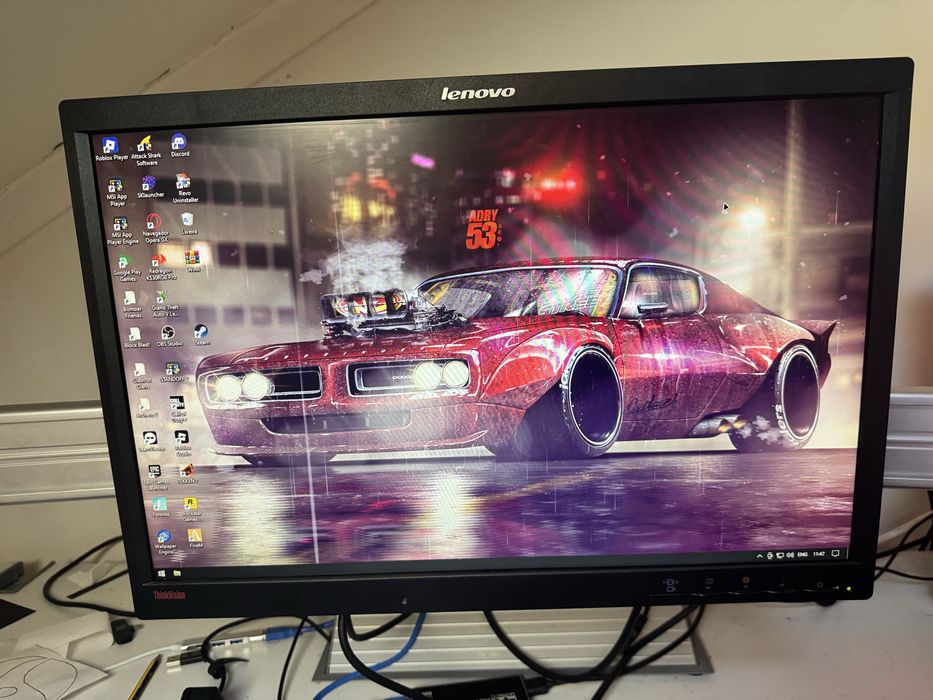
Task: Open the Roblox Studio shortcut
Action: point(182,443)
